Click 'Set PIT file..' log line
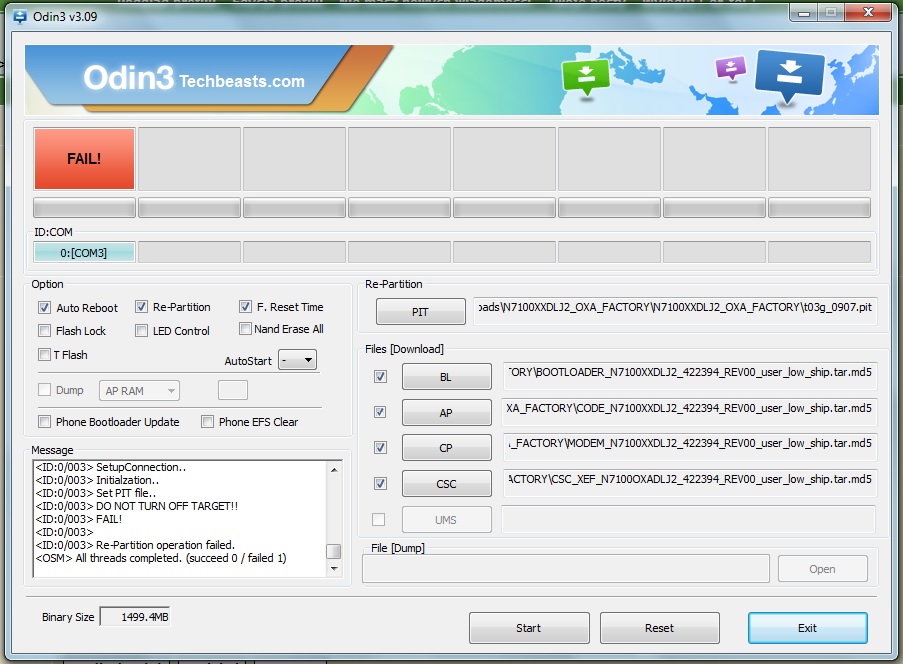This screenshot has height=664, width=903. point(96,493)
